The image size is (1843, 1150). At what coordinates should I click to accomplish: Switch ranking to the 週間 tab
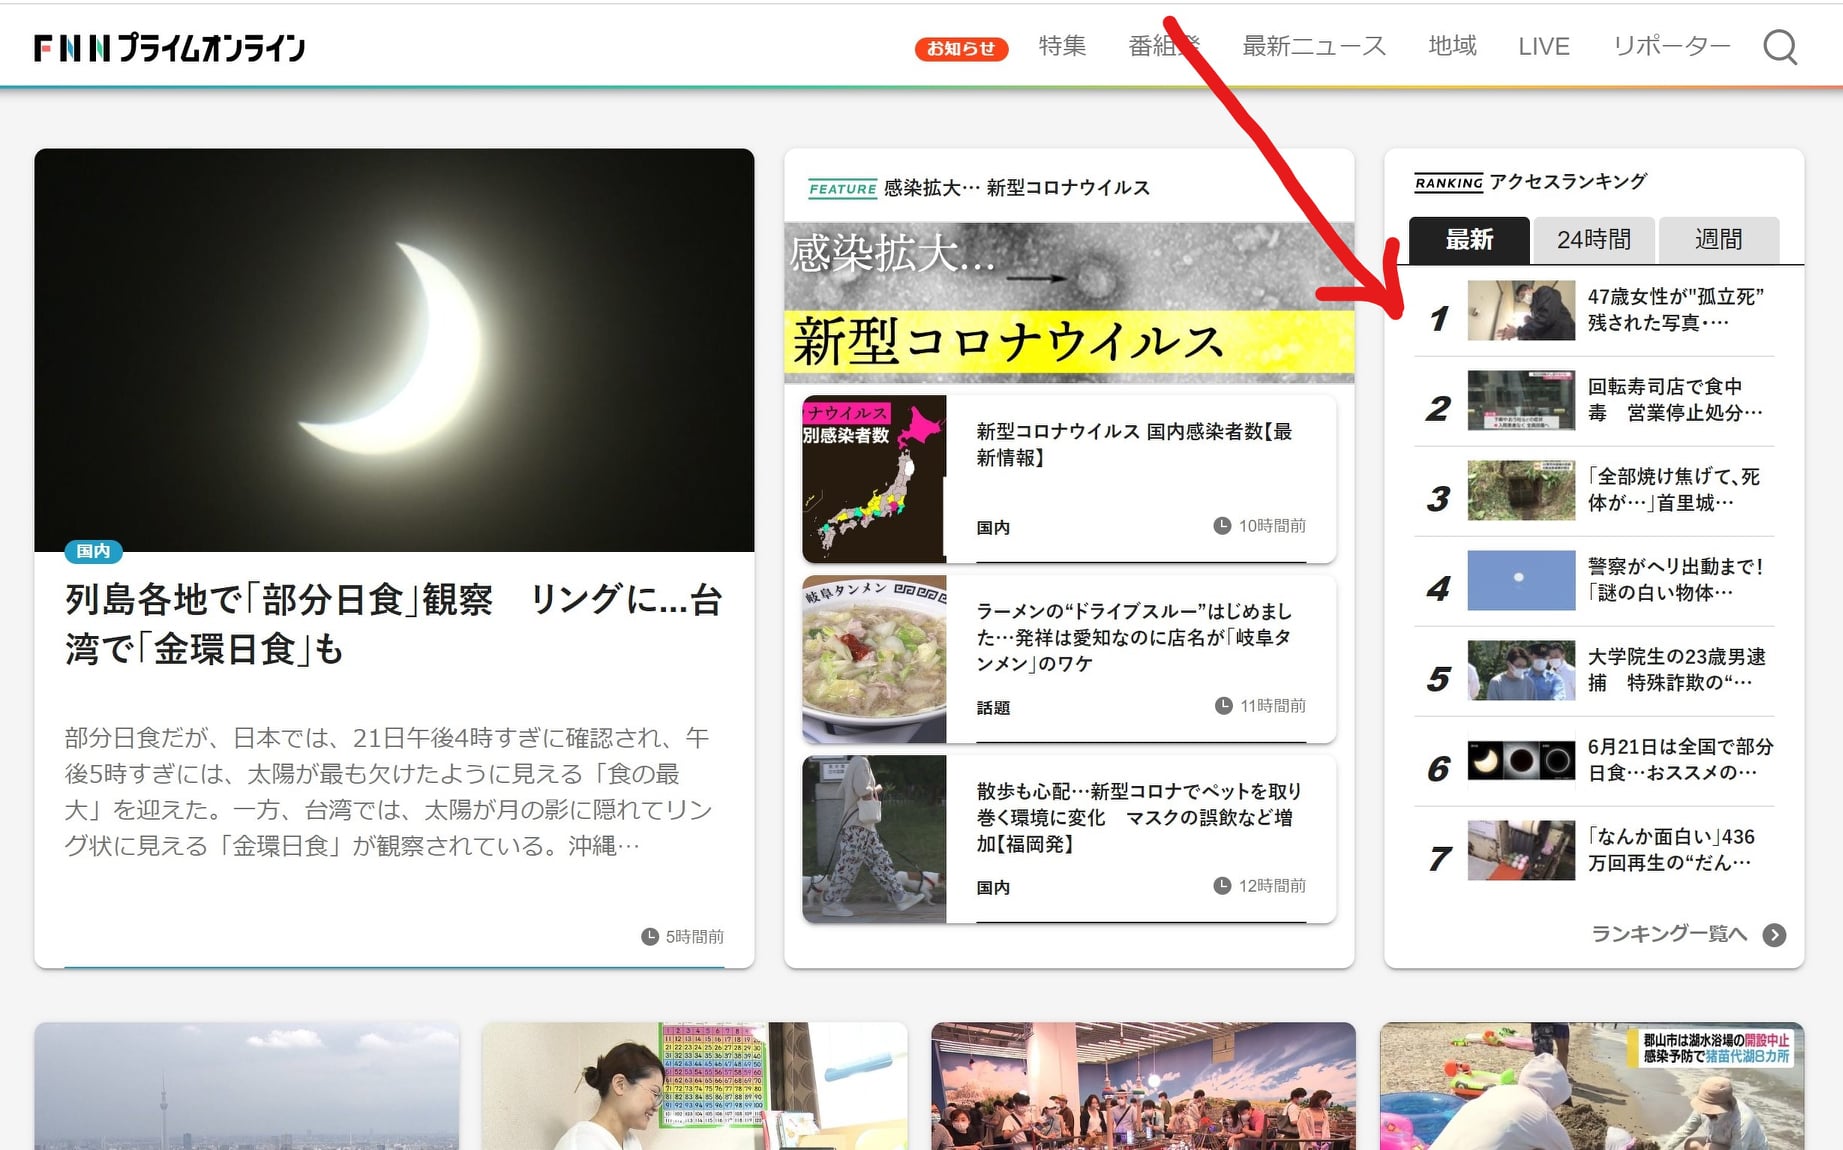[1718, 240]
